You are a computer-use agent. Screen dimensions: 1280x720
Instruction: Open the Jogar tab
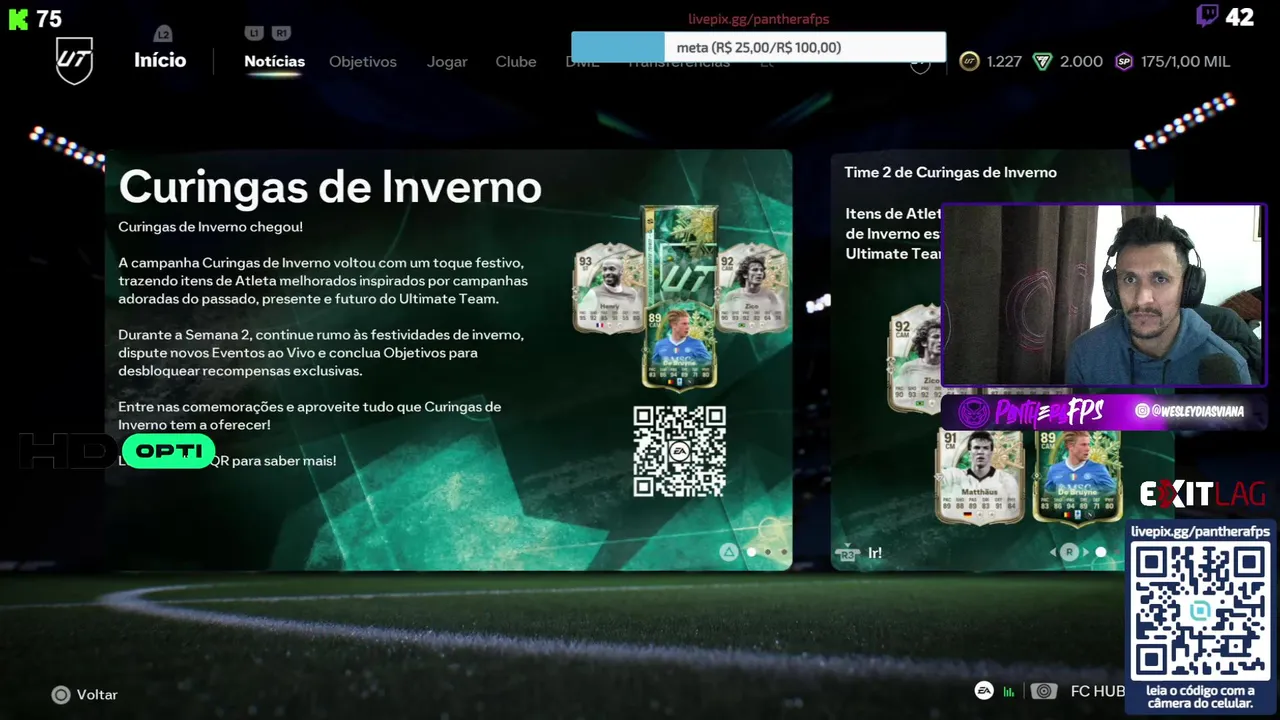click(447, 61)
